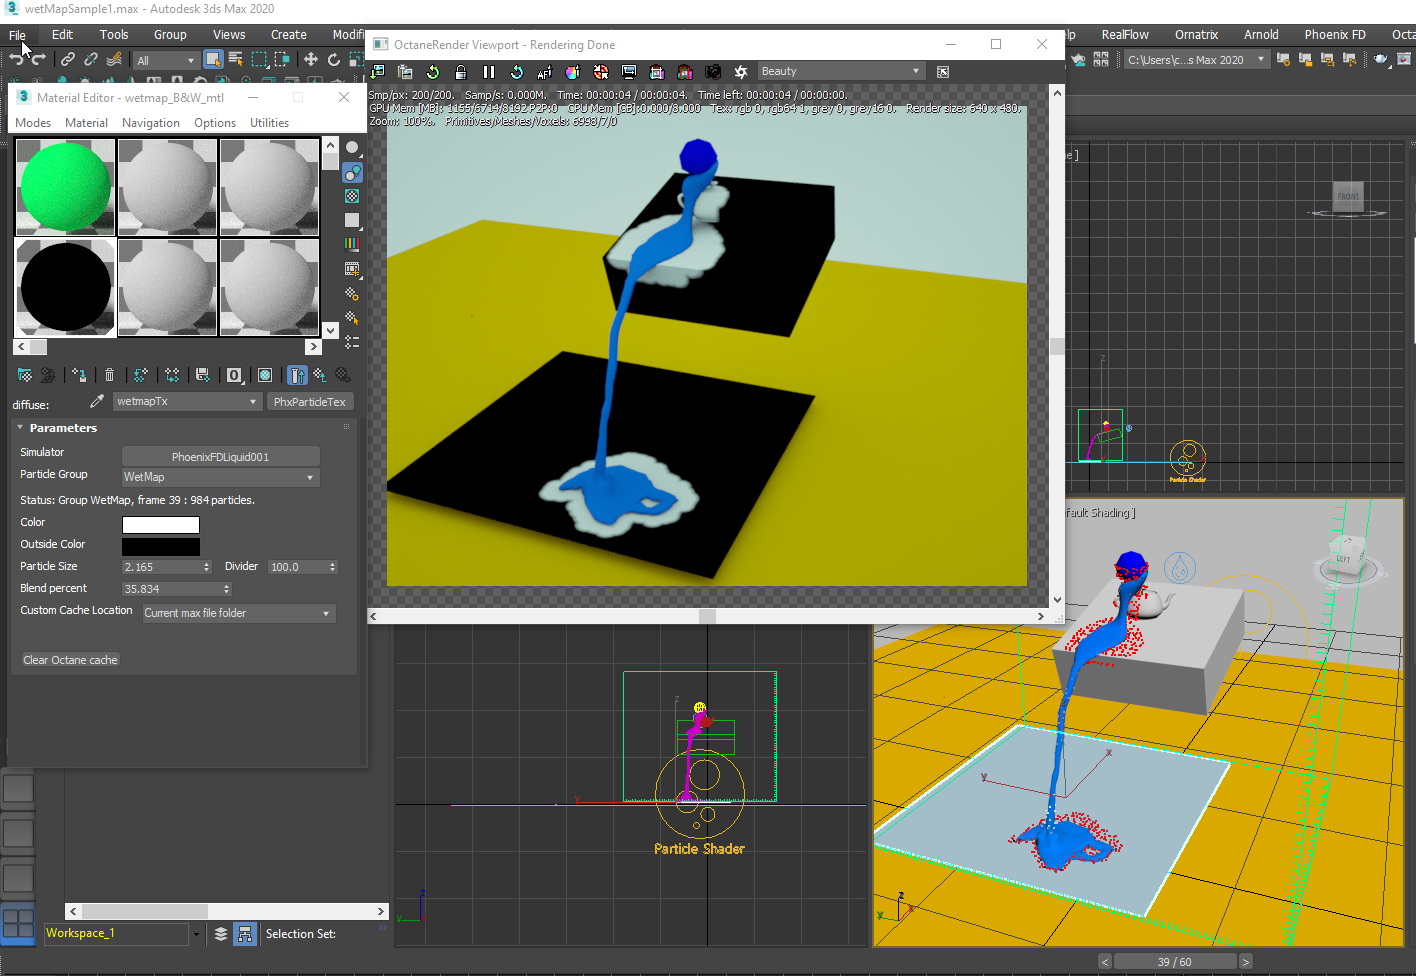Click the Material ID Channel icon

click(x=234, y=375)
